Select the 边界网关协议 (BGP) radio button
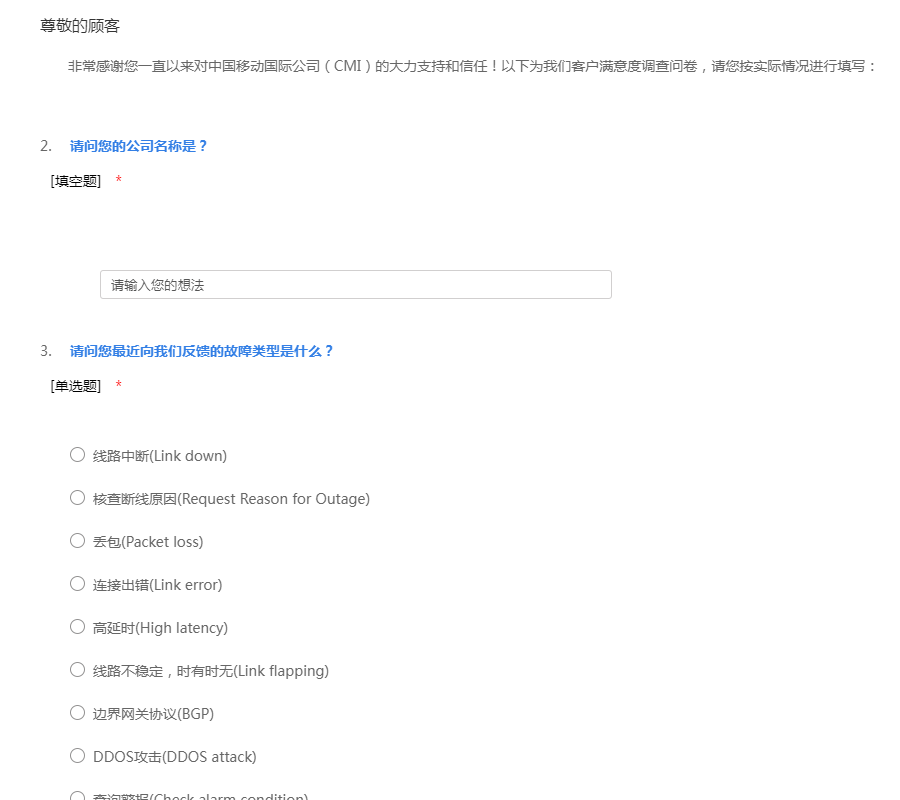The image size is (900, 800). click(77, 713)
